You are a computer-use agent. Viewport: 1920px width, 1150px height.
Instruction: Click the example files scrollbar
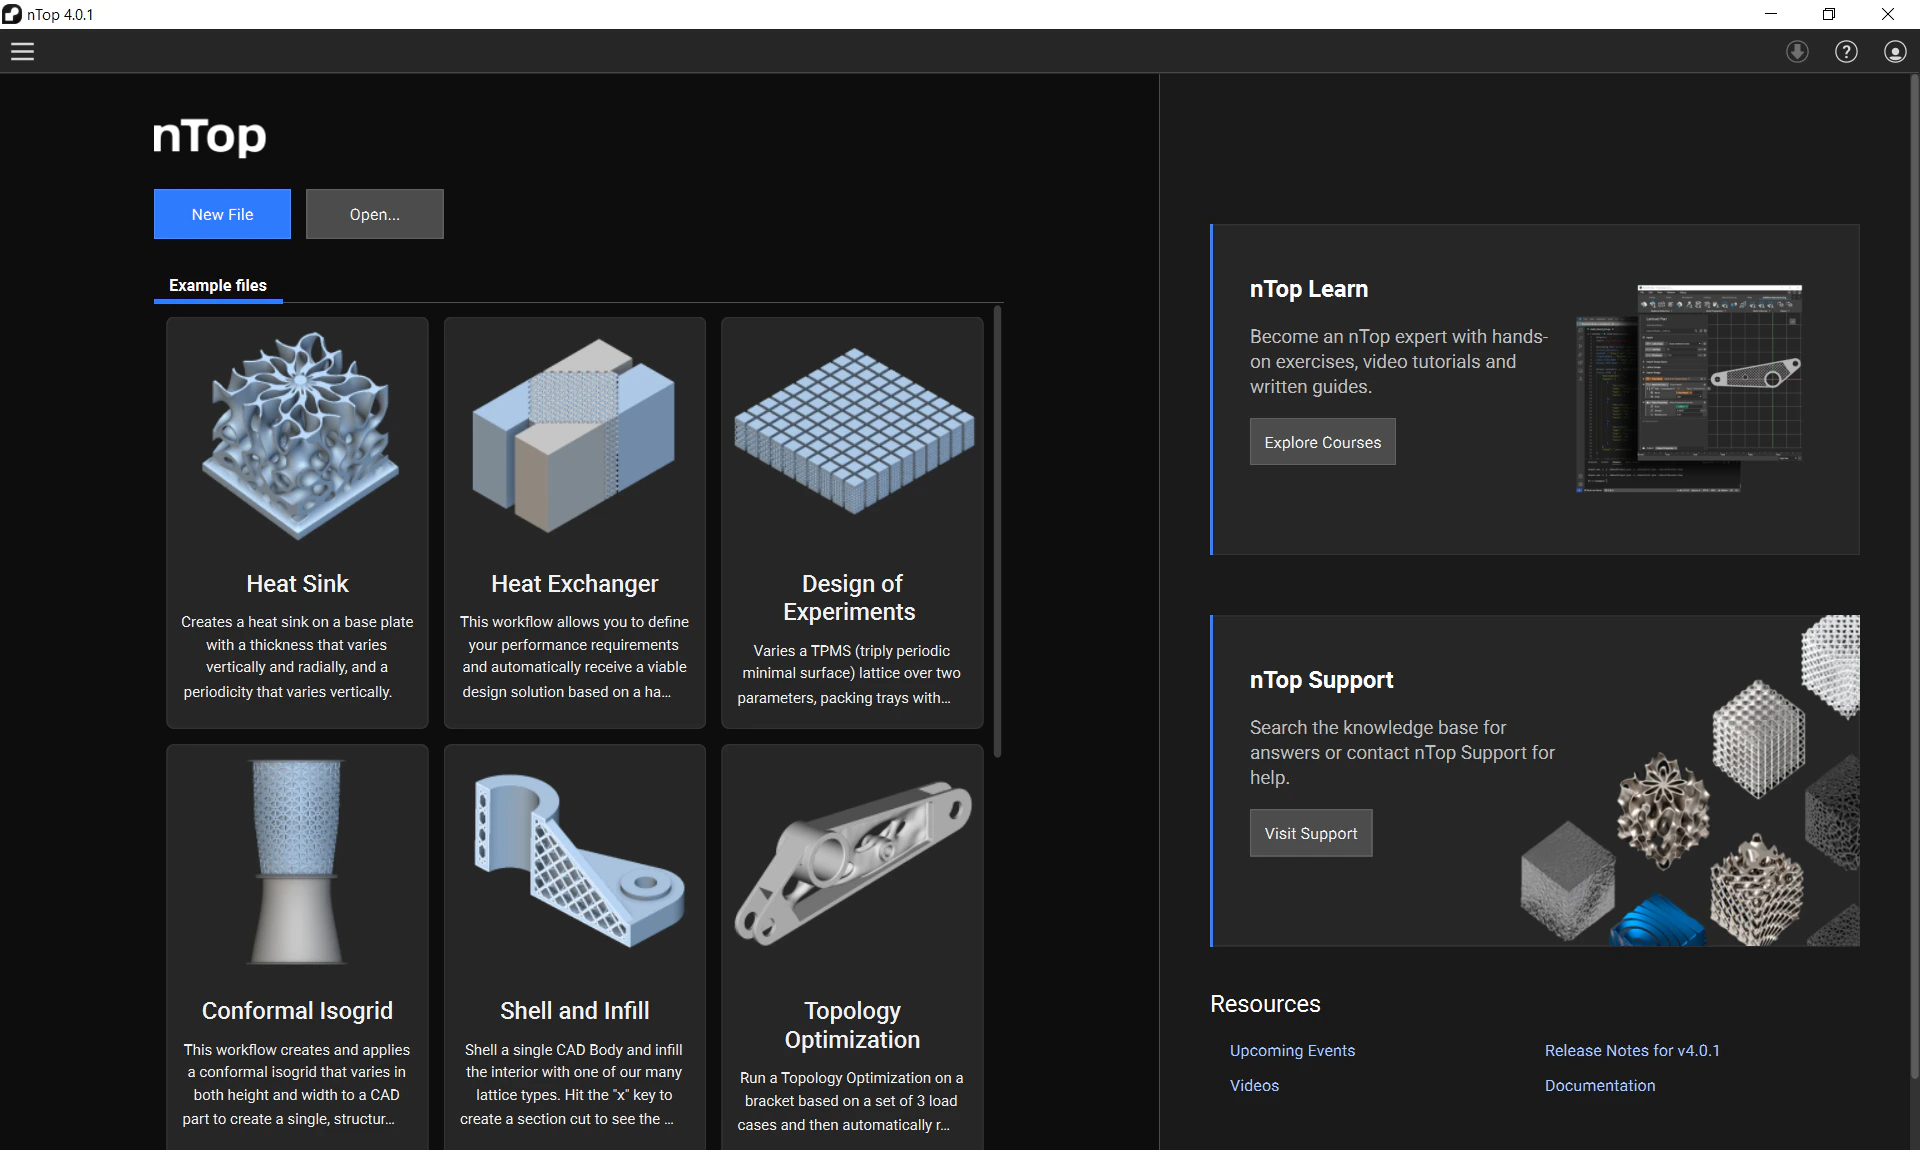(x=997, y=532)
